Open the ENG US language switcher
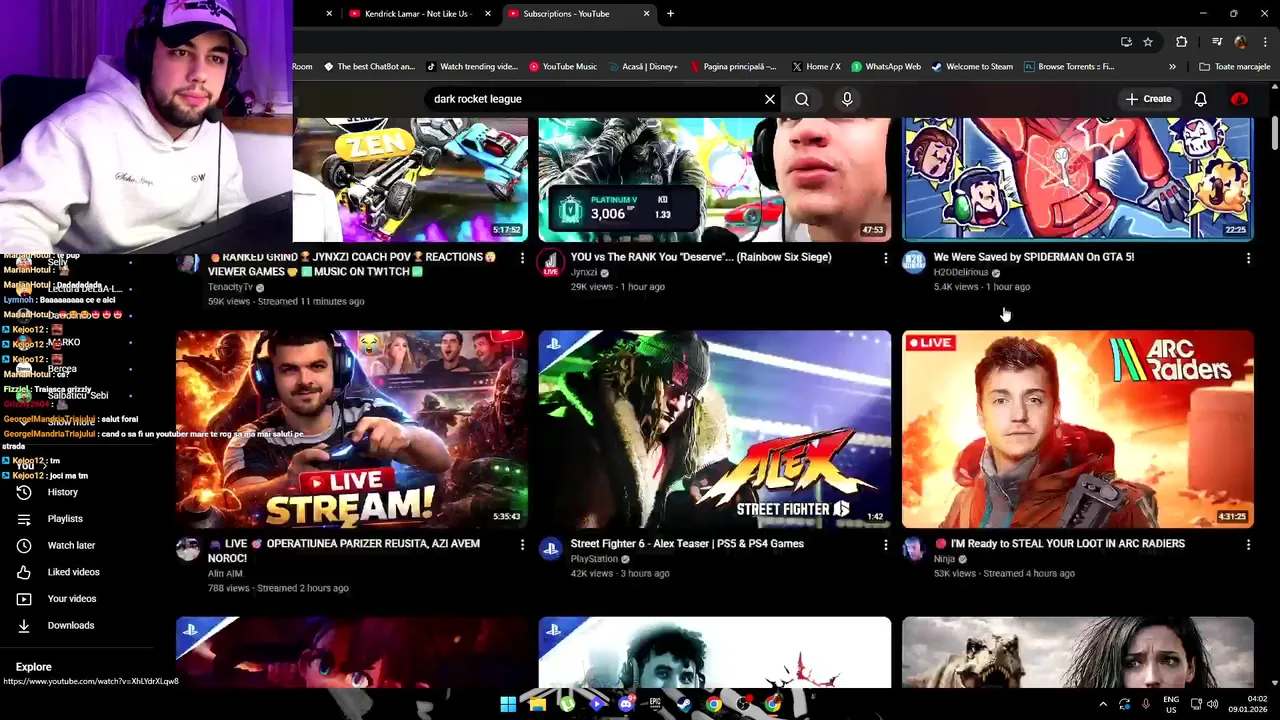The width and height of the screenshot is (1280, 720). point(1171,704)
